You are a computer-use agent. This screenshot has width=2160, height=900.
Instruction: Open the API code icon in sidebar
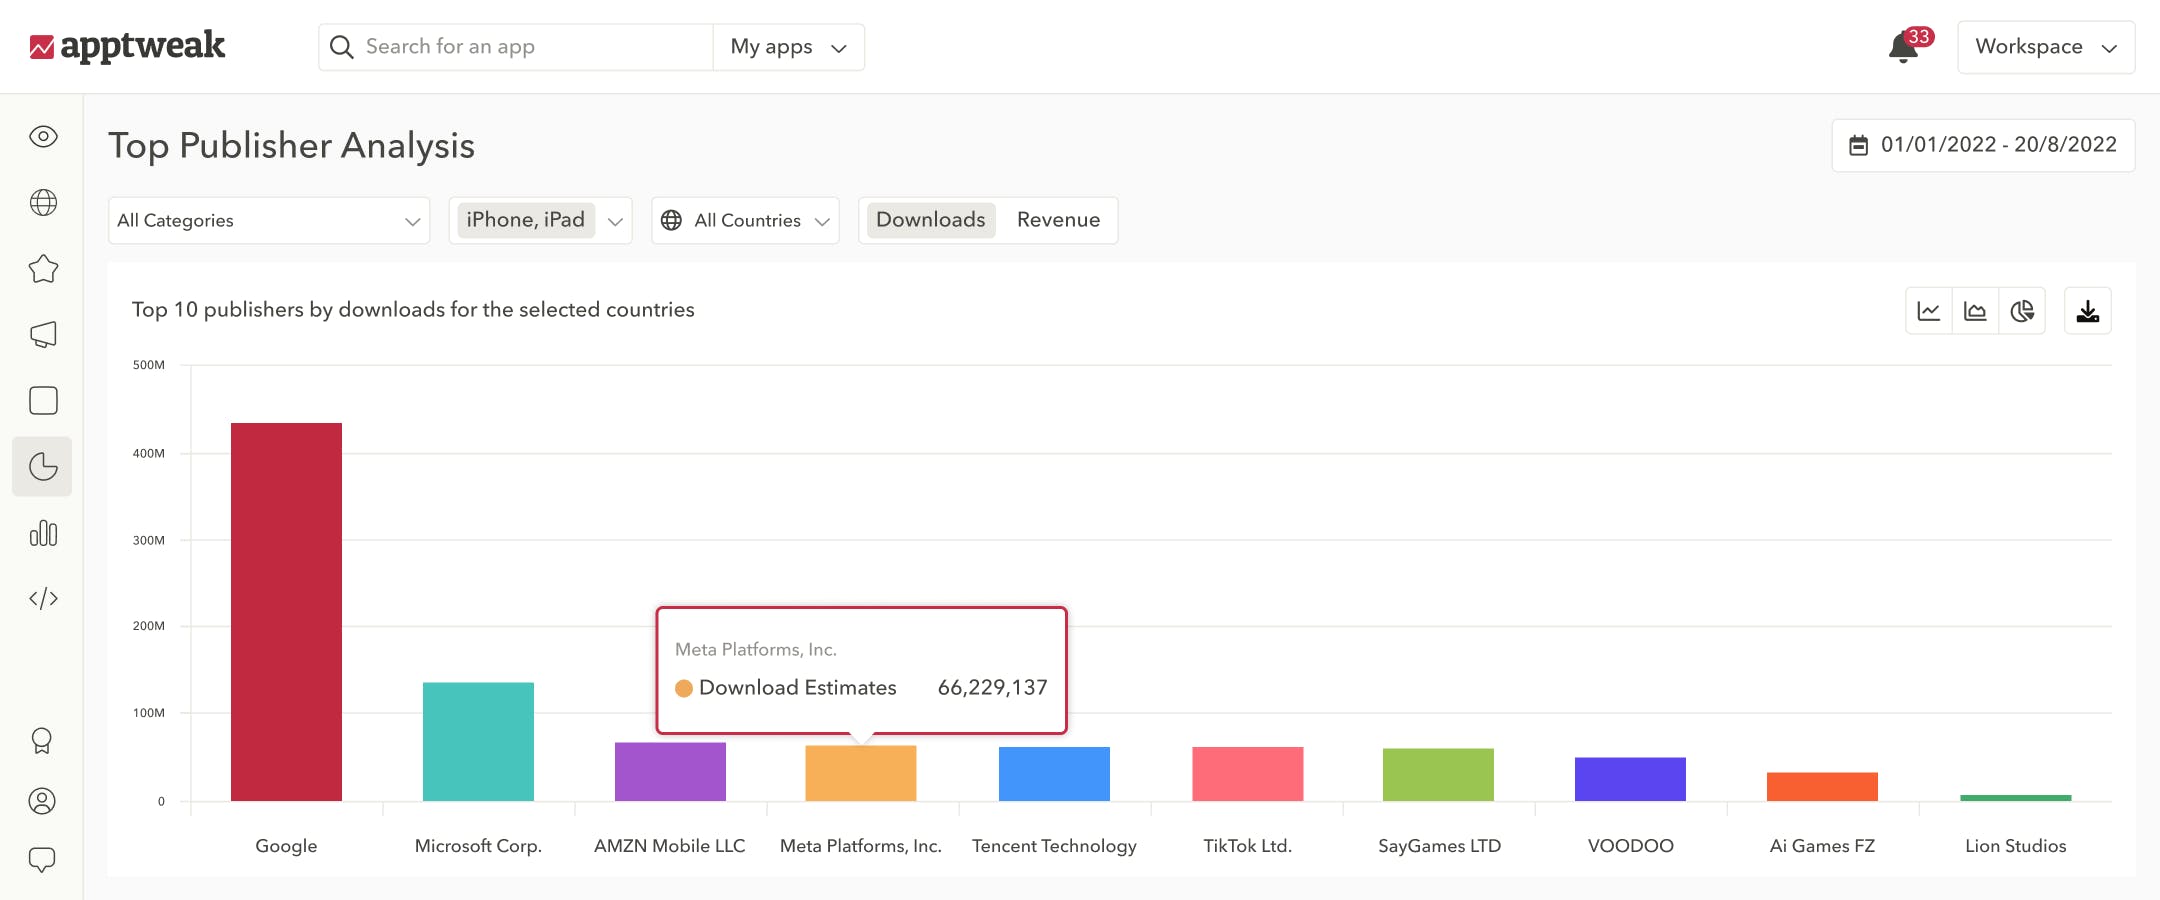click(x=42, y=598)
